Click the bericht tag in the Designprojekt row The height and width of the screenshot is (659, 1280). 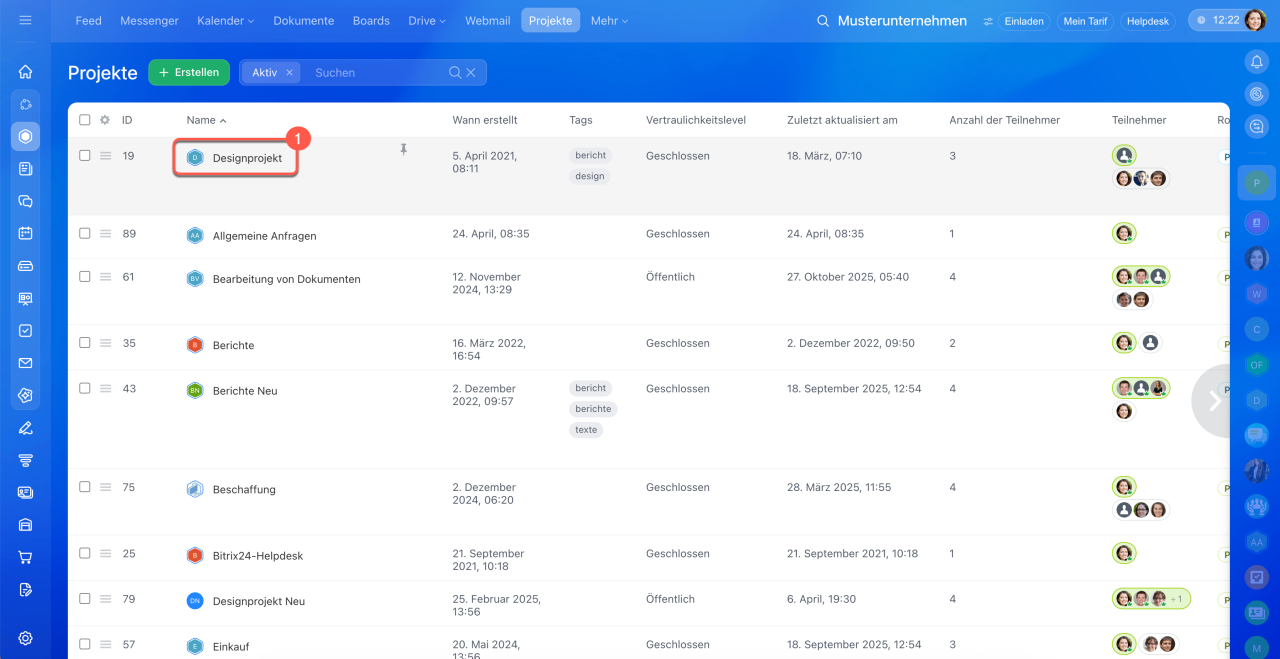590,156
